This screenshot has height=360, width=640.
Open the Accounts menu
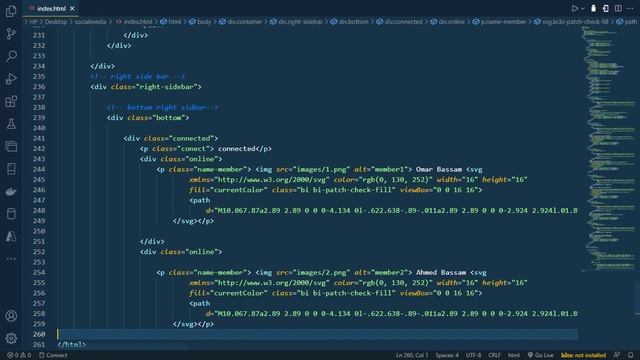pos(11,316)
